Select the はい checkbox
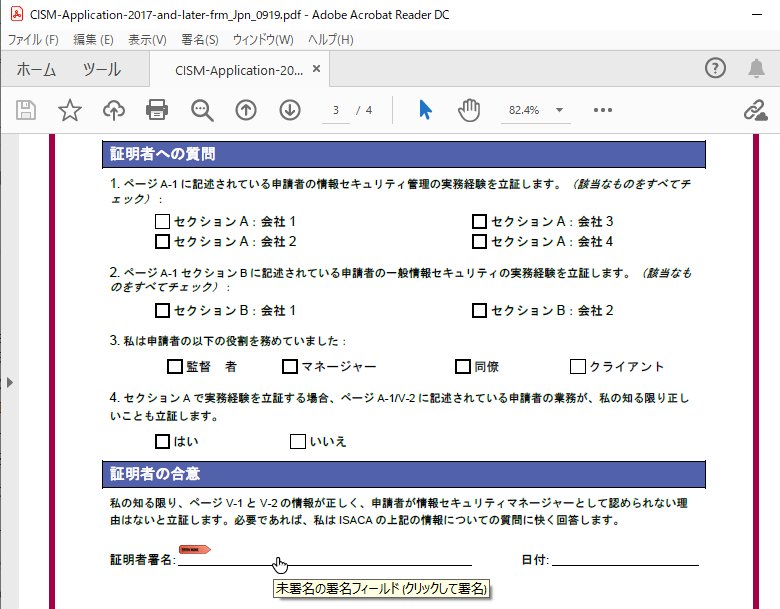780x609 pixels. point(163,441)
